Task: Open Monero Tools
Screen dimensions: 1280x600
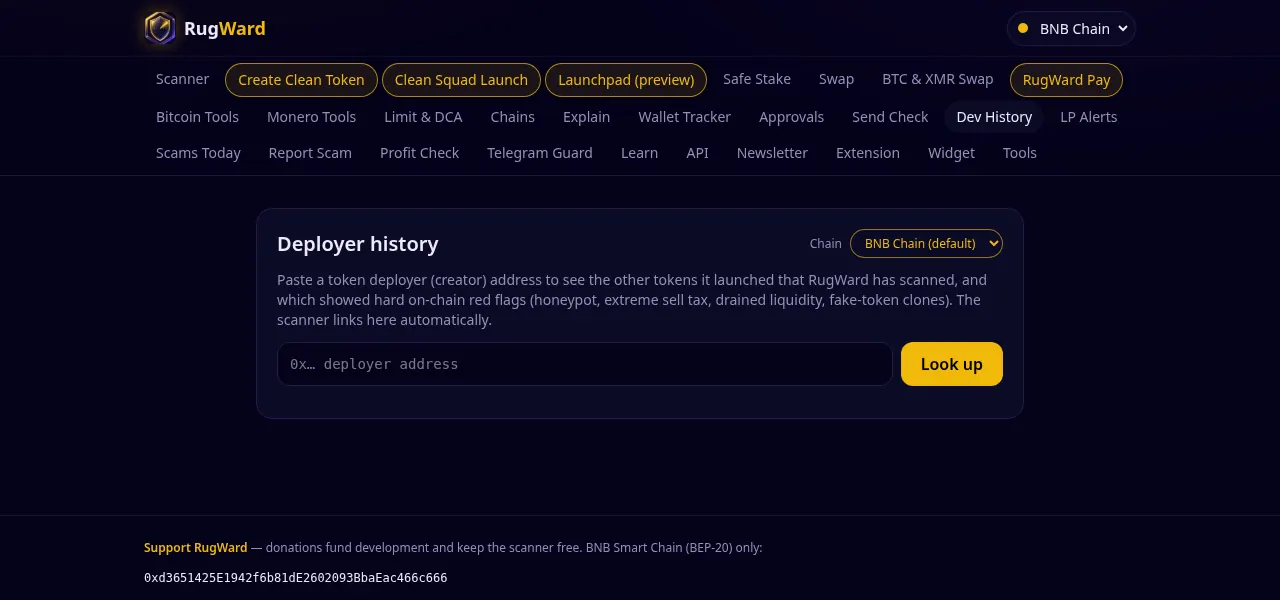Action: click(312, 117)
